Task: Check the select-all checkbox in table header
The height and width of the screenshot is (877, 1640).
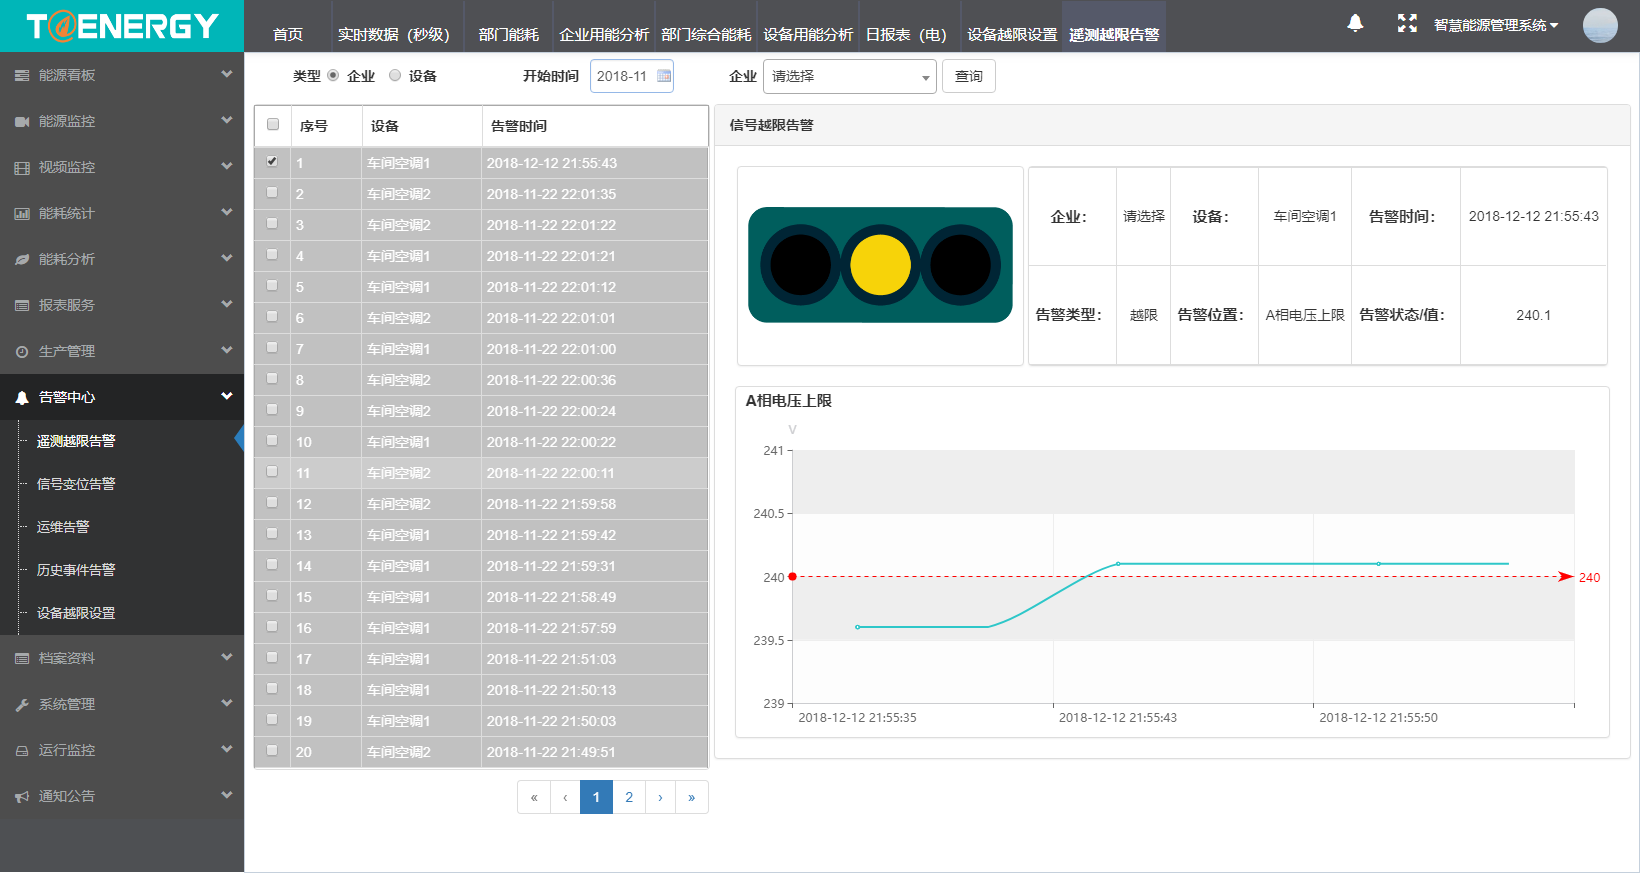Action: [273, 125]
